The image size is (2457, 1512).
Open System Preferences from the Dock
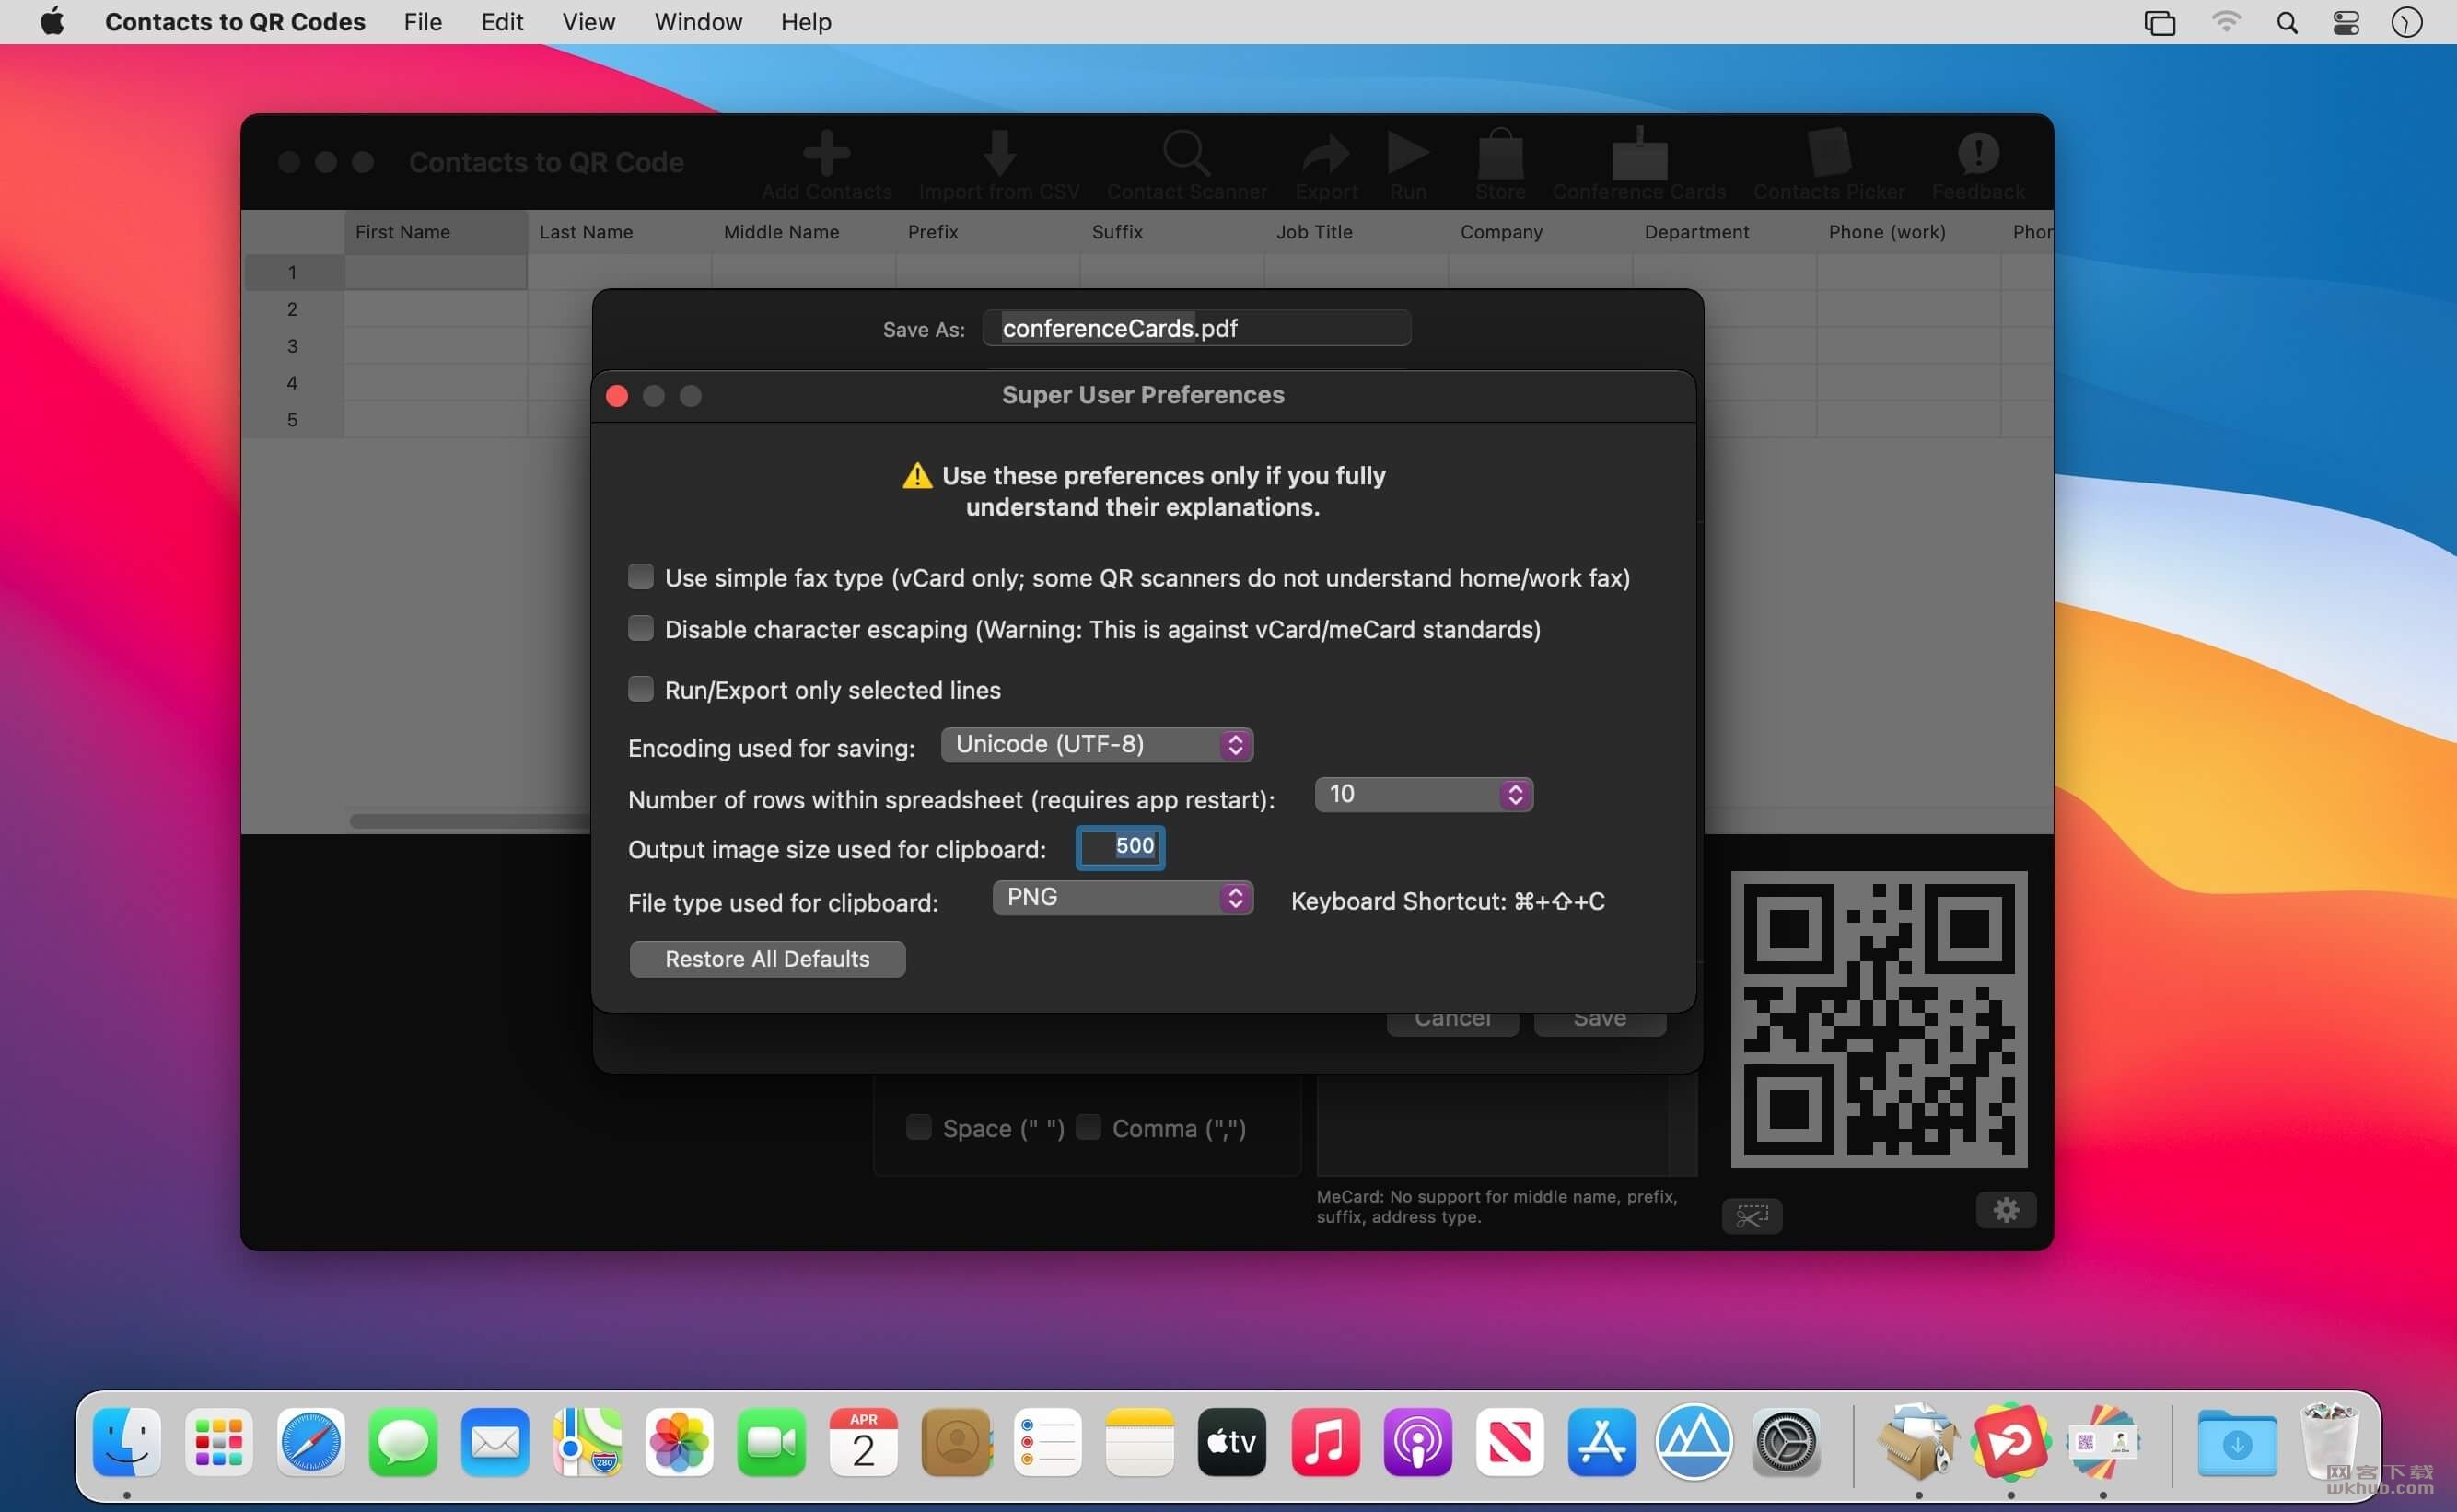(1786, 1442)
